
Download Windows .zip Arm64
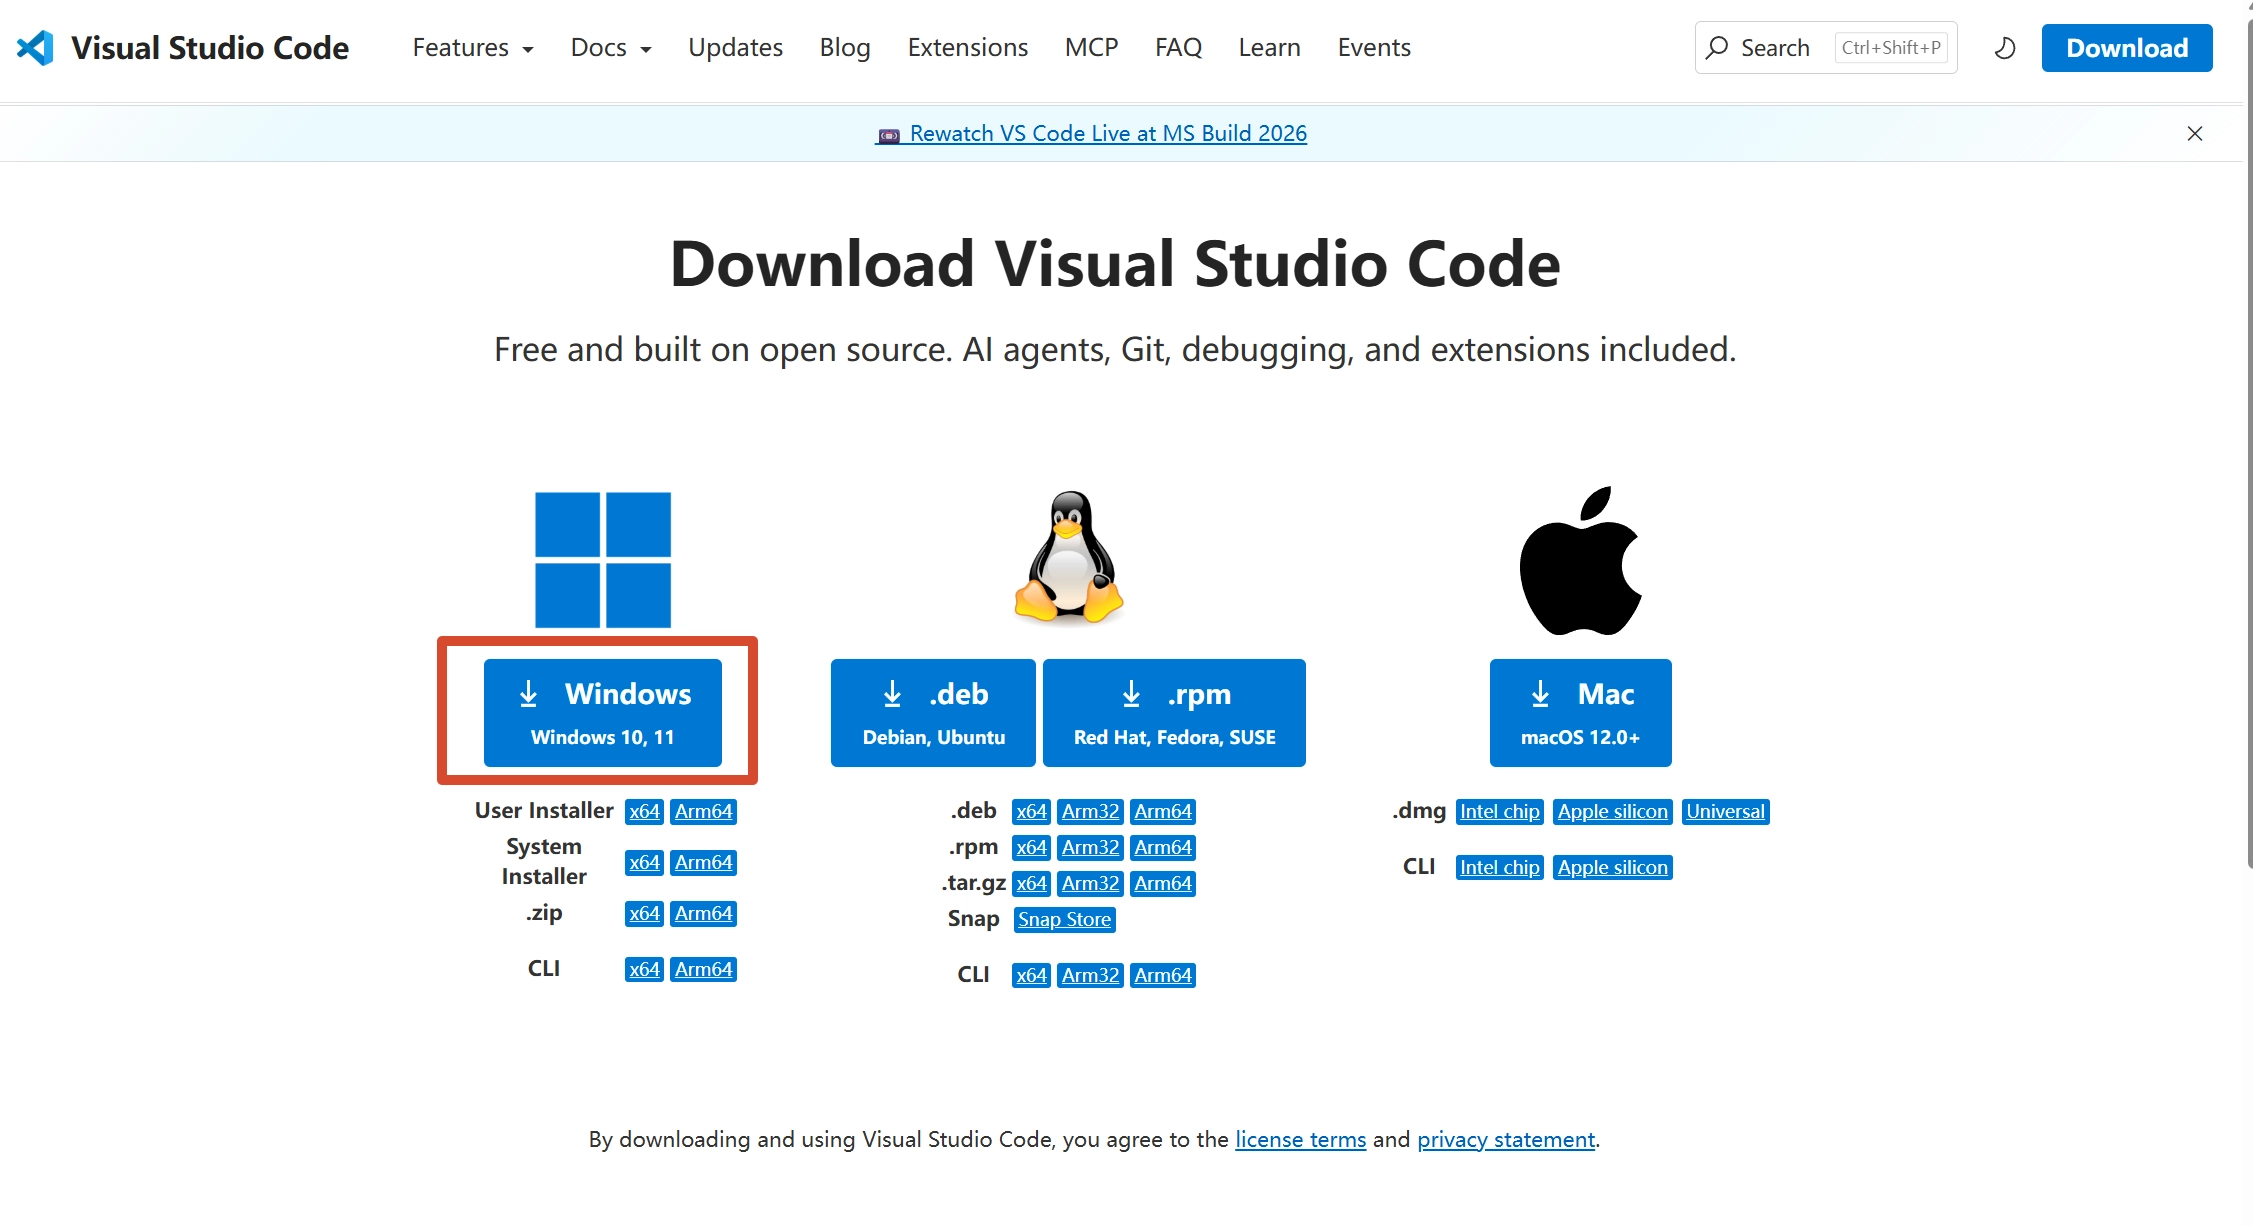point(703,914)
